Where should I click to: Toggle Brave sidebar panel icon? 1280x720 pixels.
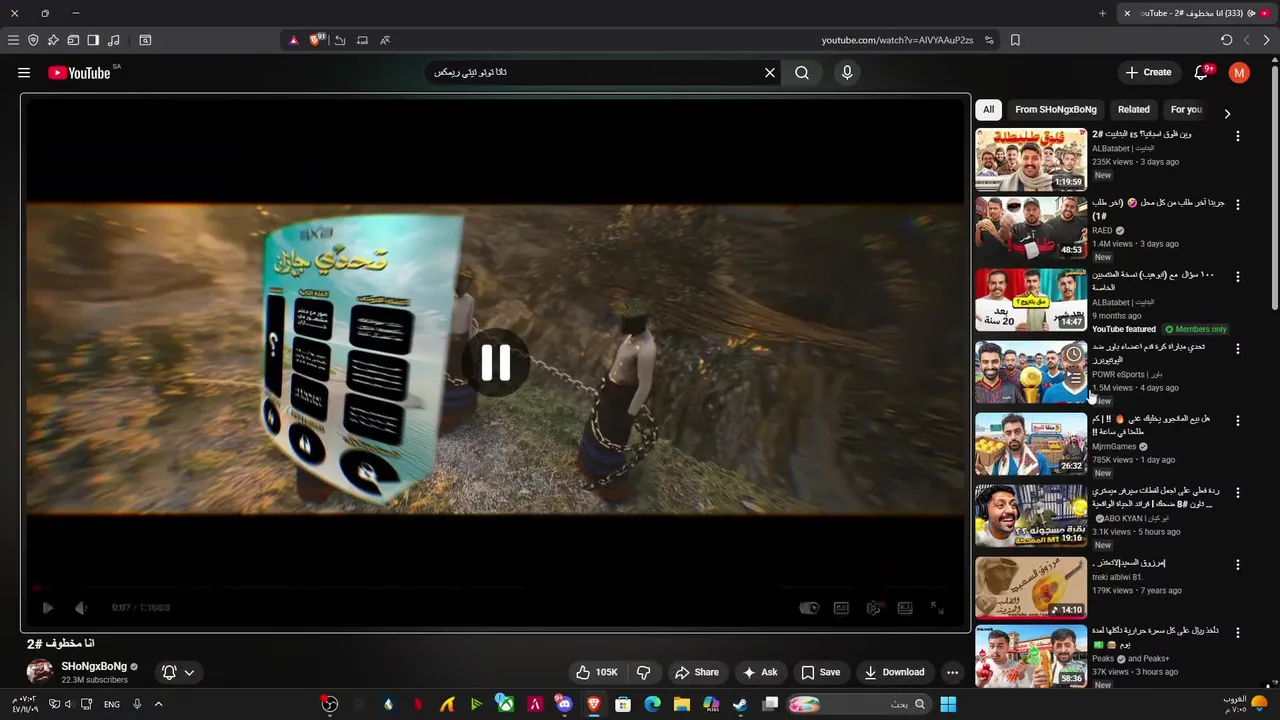click(x=93, y=40)
